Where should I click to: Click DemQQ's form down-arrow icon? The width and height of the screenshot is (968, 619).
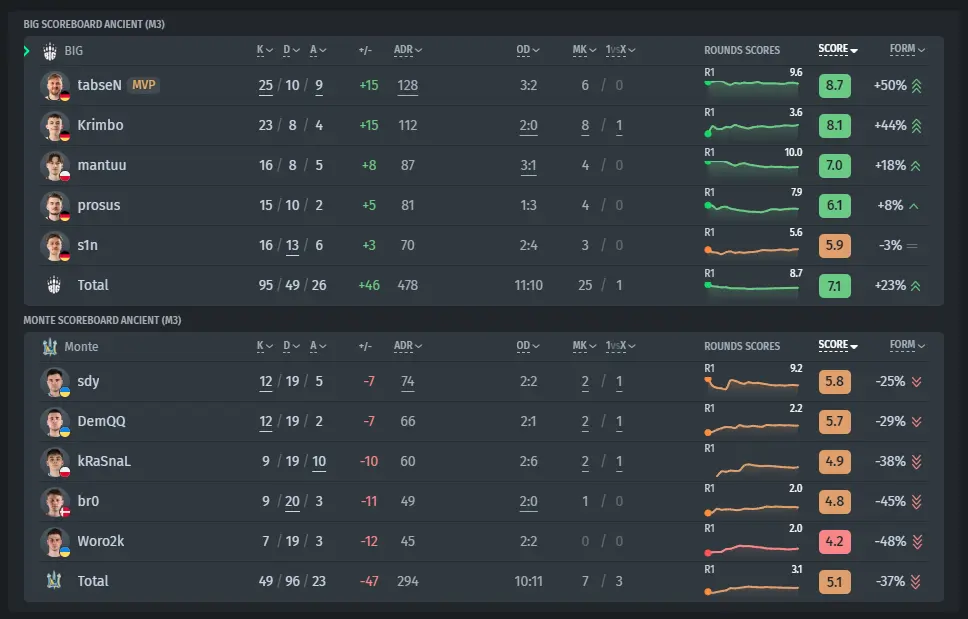(x=917, y=422)
